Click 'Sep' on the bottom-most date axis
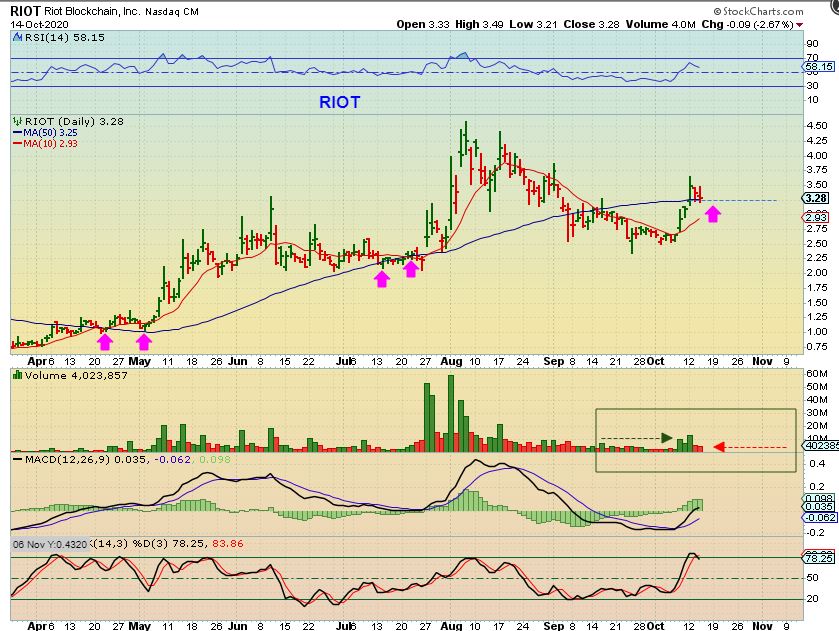This screenshot has height=631, width=839. coord(554,626)
